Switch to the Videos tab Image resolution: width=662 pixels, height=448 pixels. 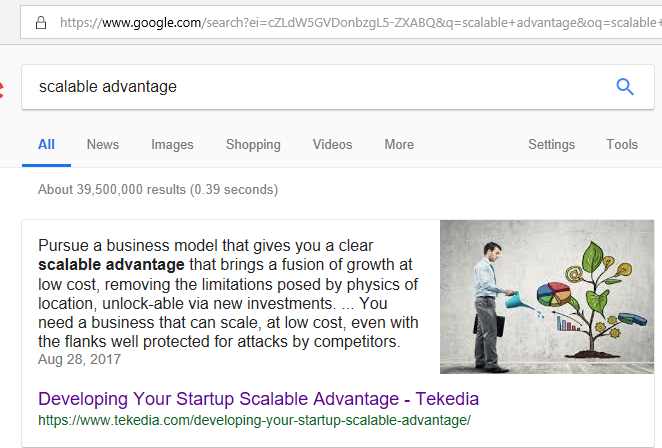pos(332,145)
